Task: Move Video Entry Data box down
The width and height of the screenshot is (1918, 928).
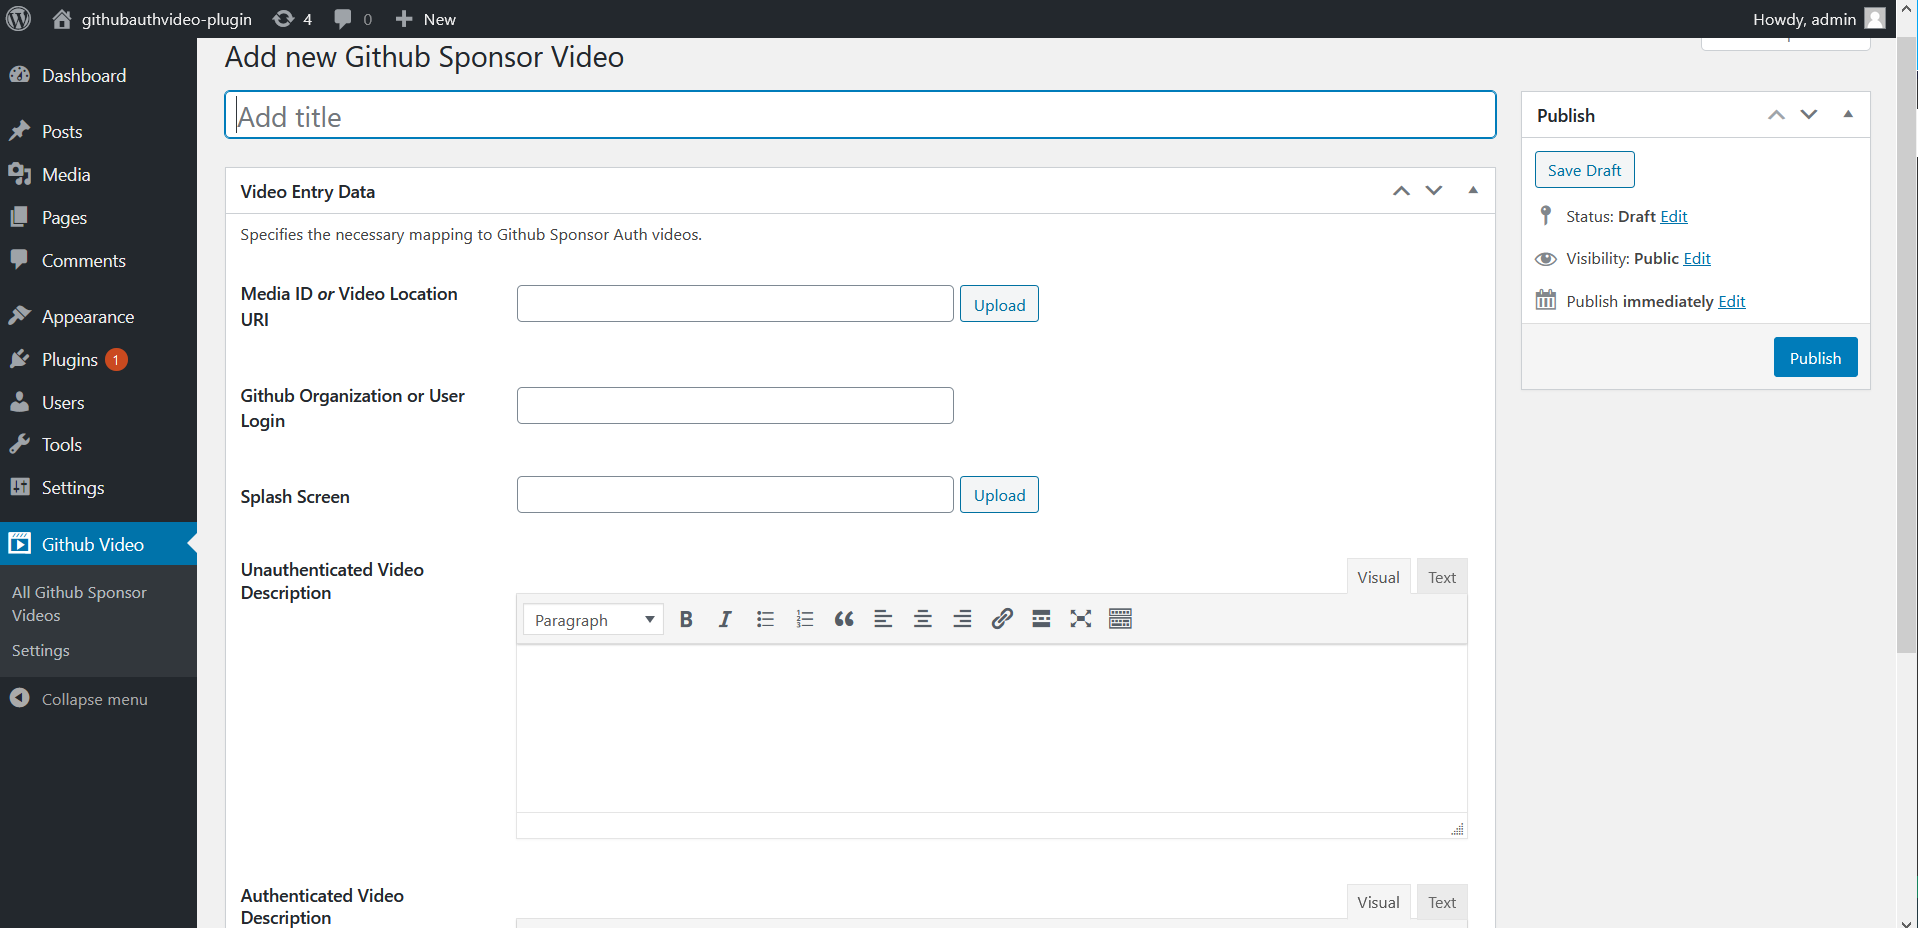Action: 1434,191
